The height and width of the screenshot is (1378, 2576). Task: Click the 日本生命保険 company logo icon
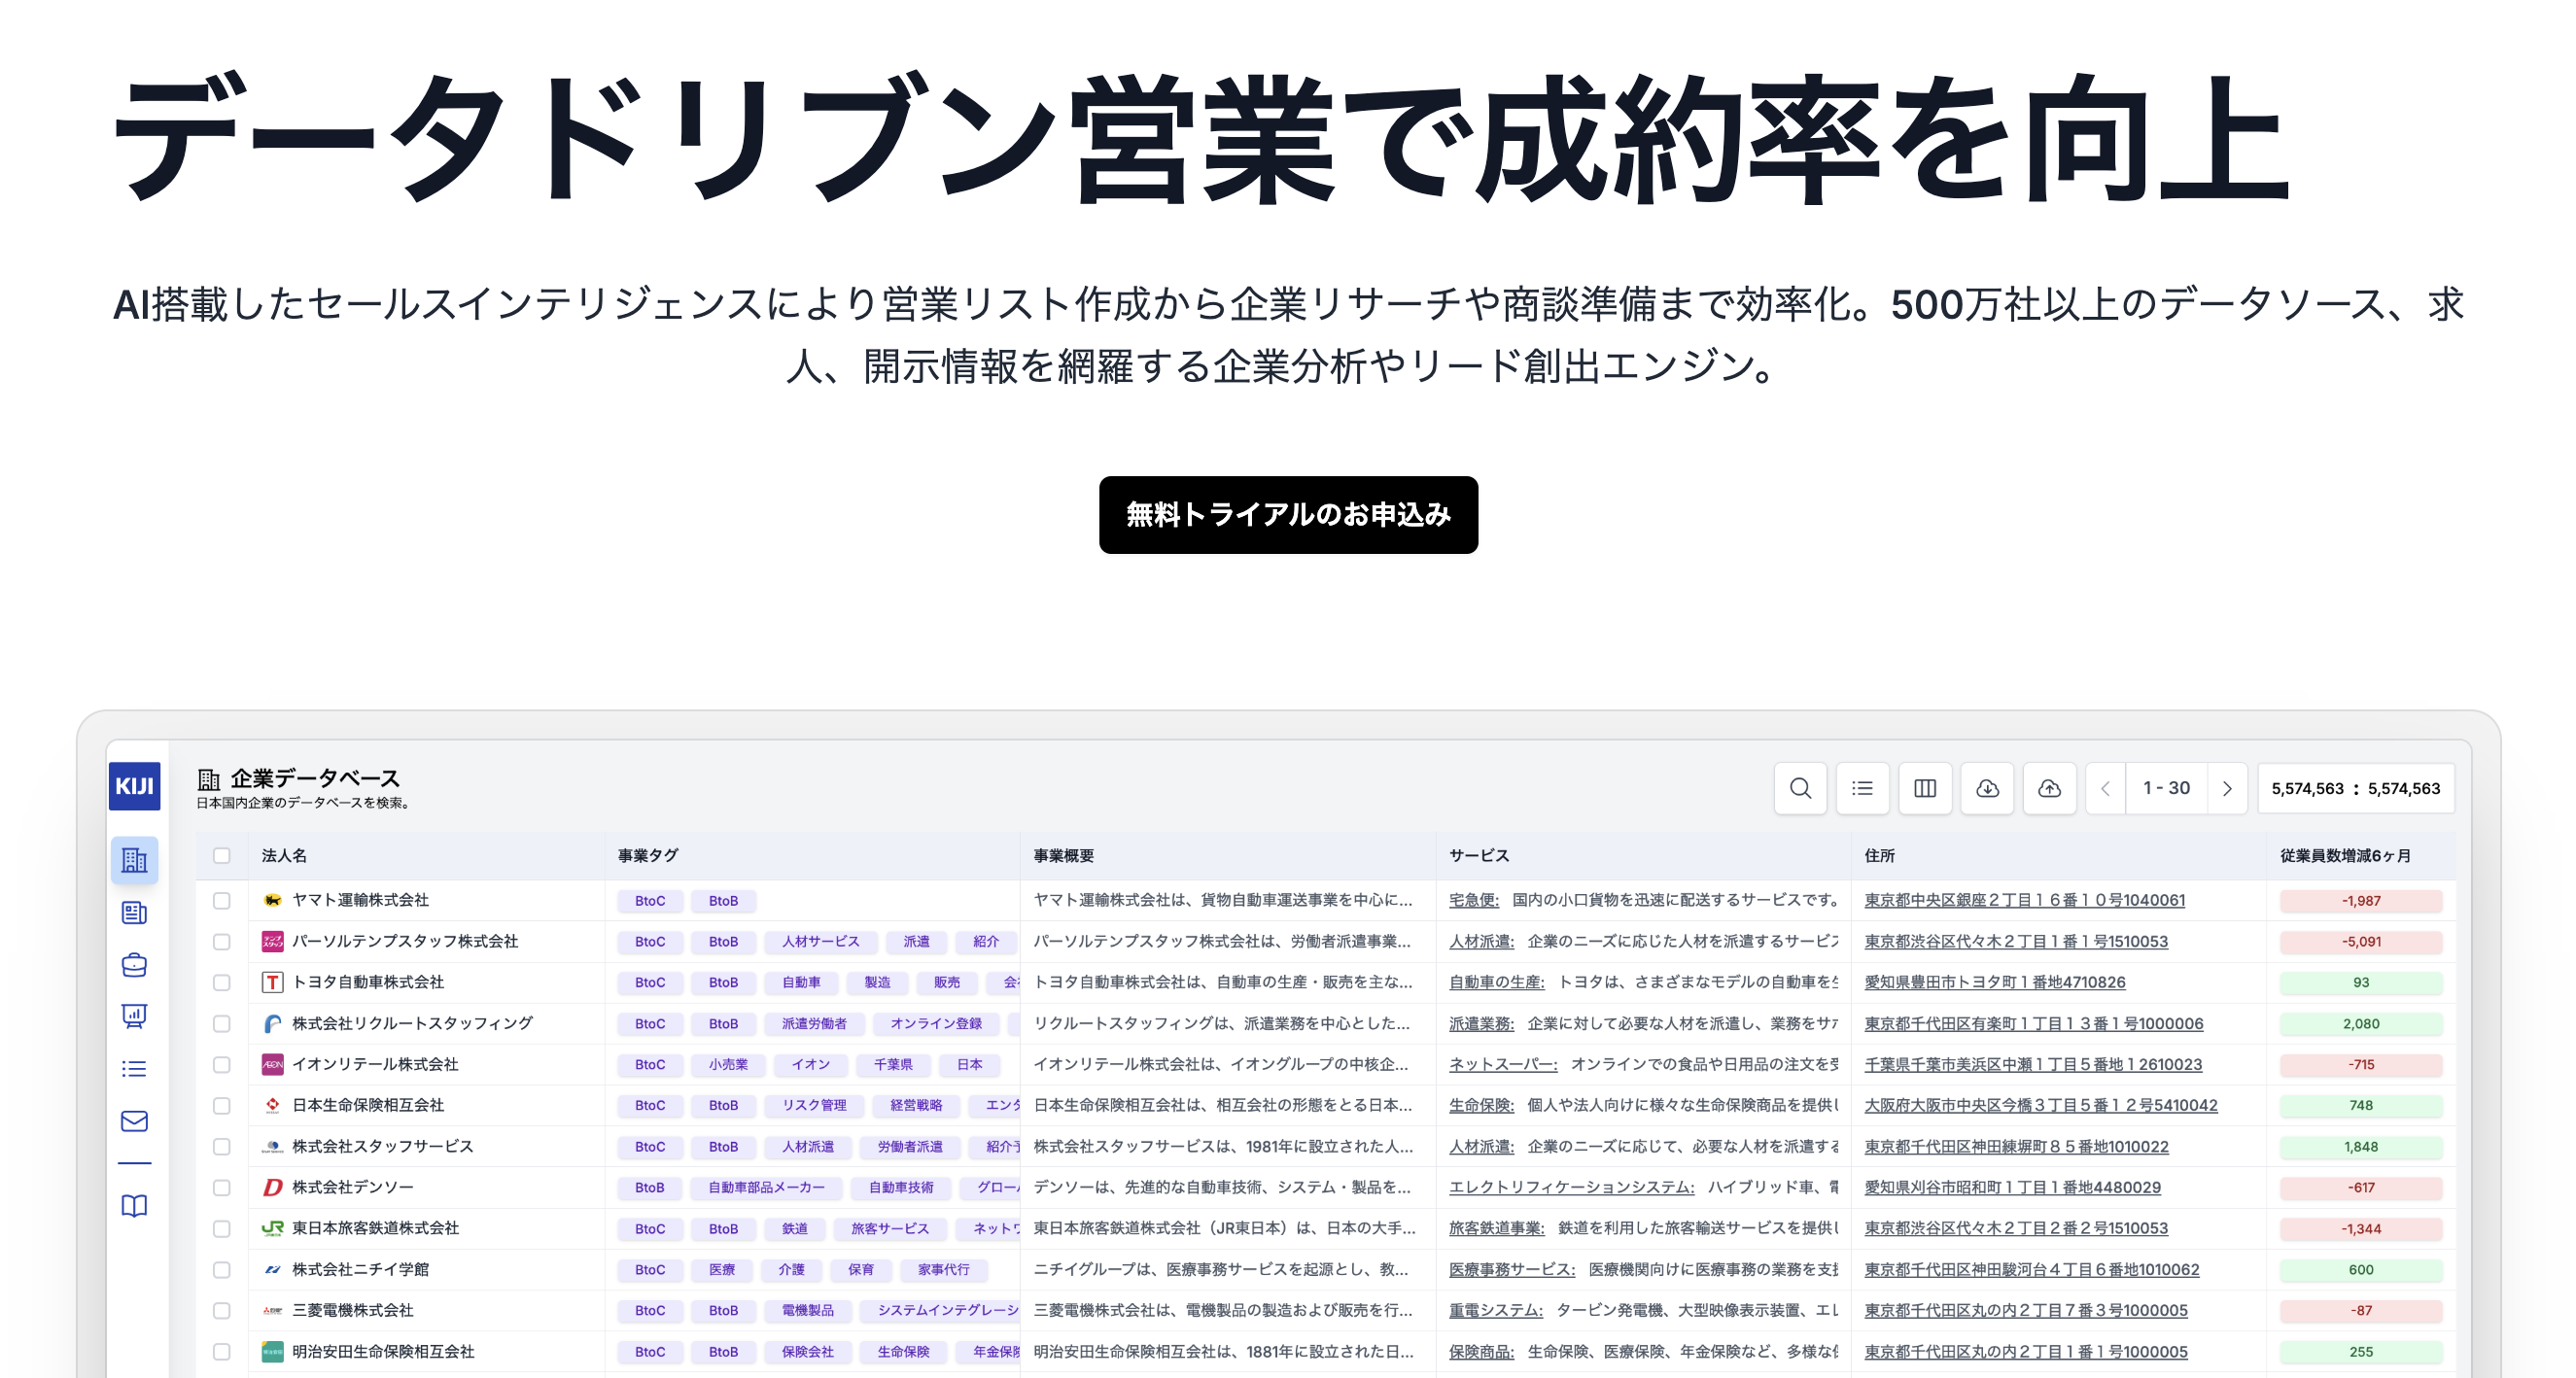[x=272, y=1105]
